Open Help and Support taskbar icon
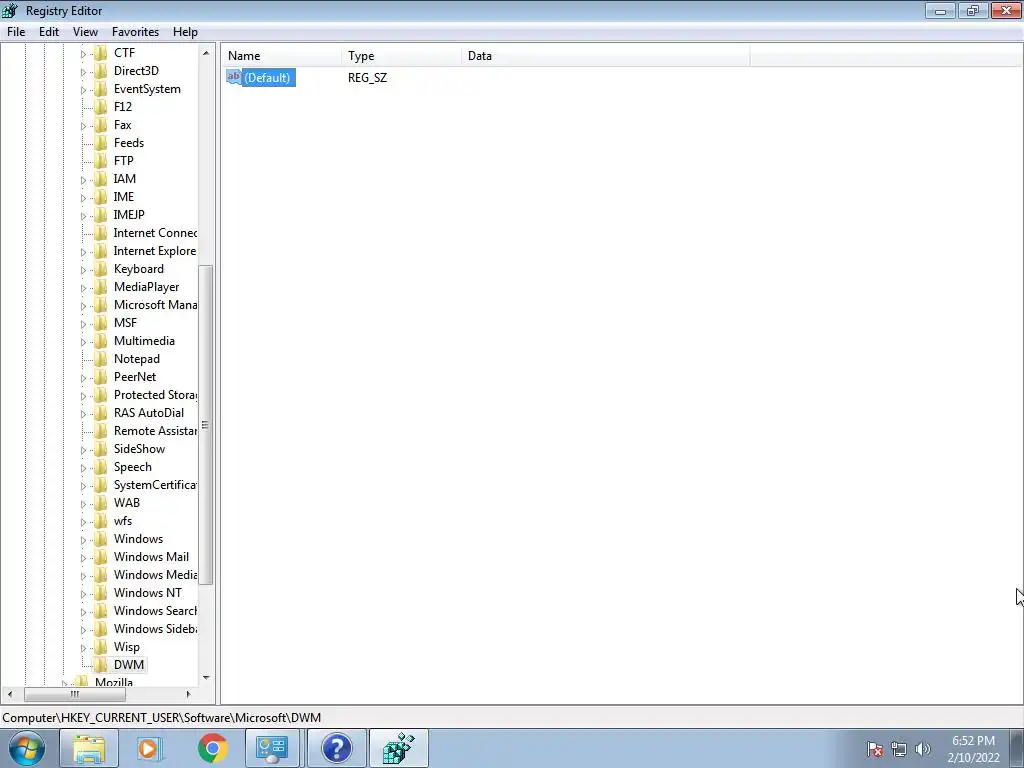 click(x=336, y=748)
